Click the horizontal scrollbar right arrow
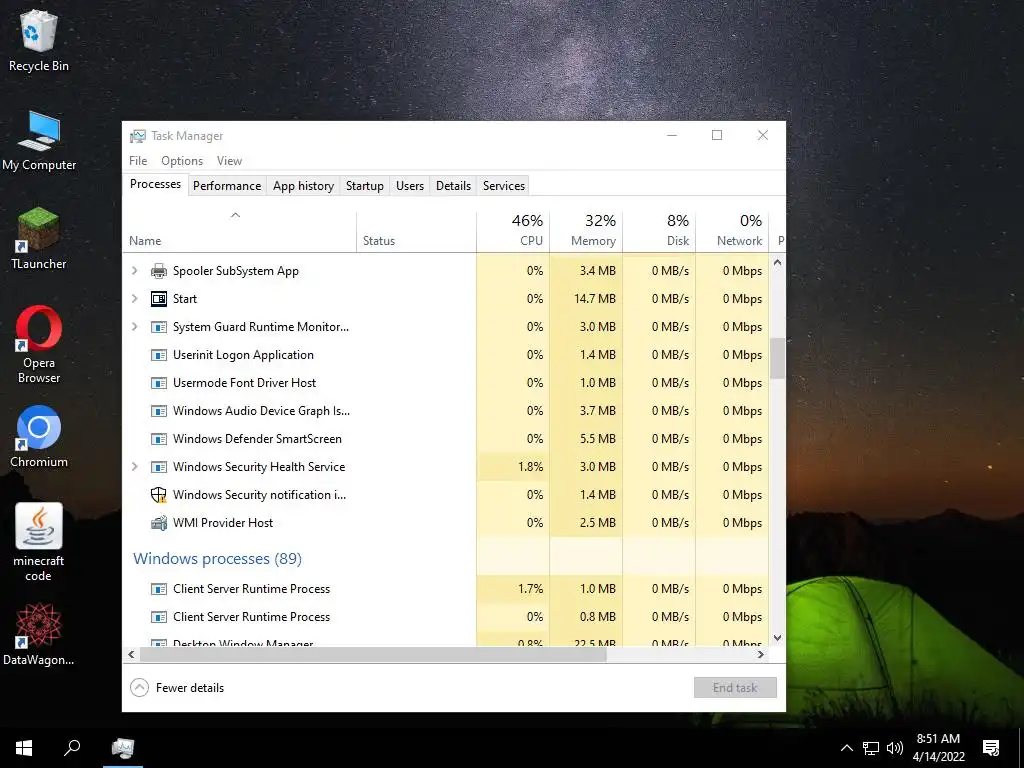Viewport: 1024px width, 768px height. [761, 654]
